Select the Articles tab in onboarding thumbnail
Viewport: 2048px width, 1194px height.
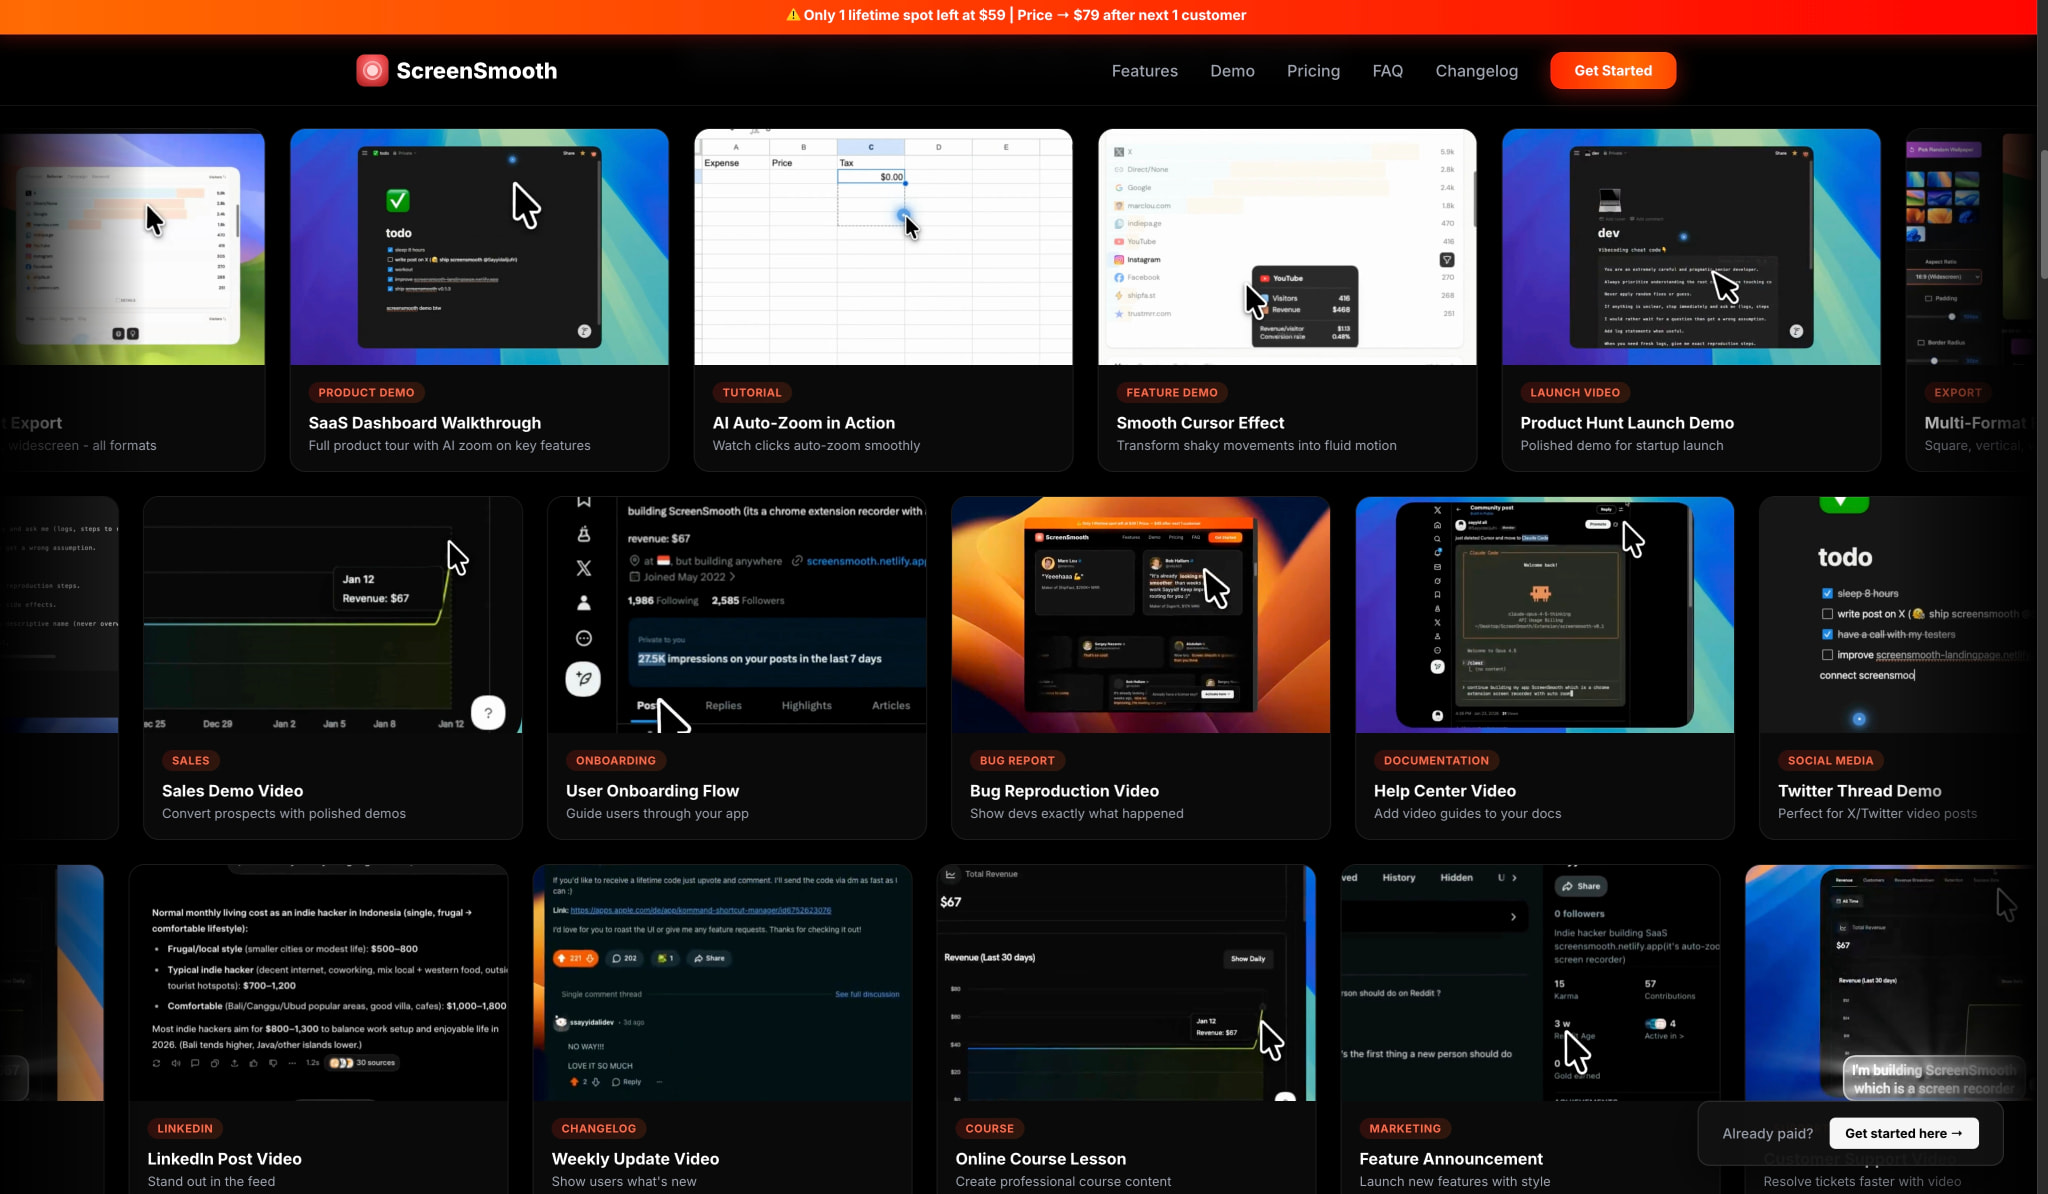(x=891, y=705)
